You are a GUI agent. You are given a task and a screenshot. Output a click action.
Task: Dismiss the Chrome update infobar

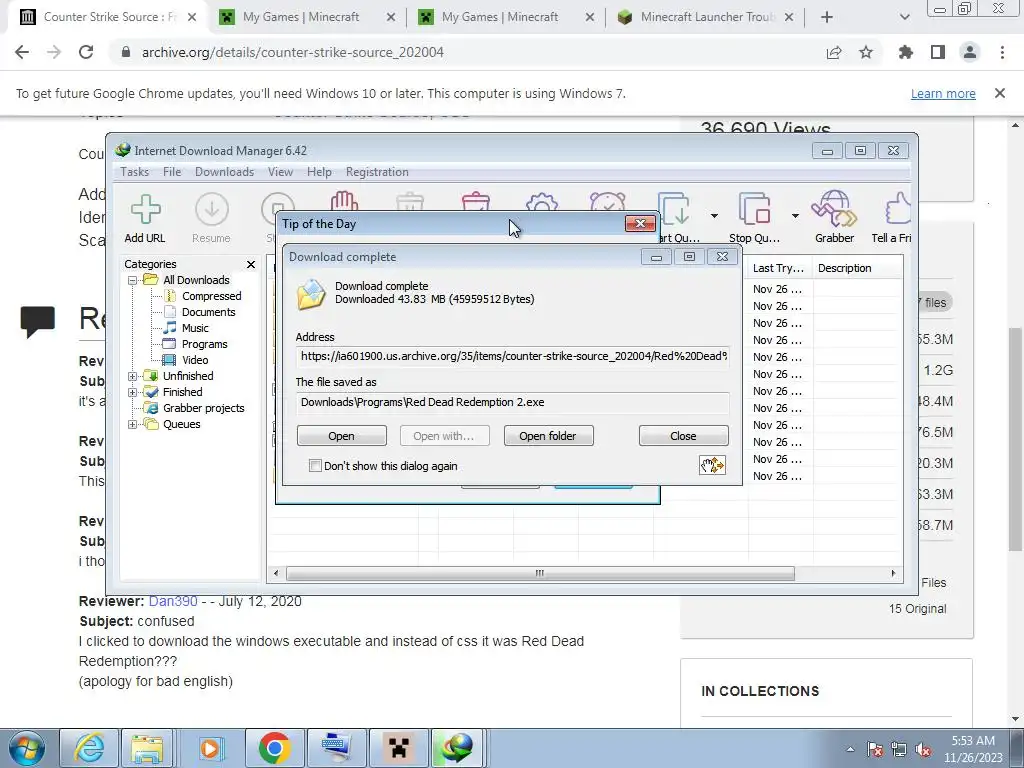click(x=1000, y=93)
